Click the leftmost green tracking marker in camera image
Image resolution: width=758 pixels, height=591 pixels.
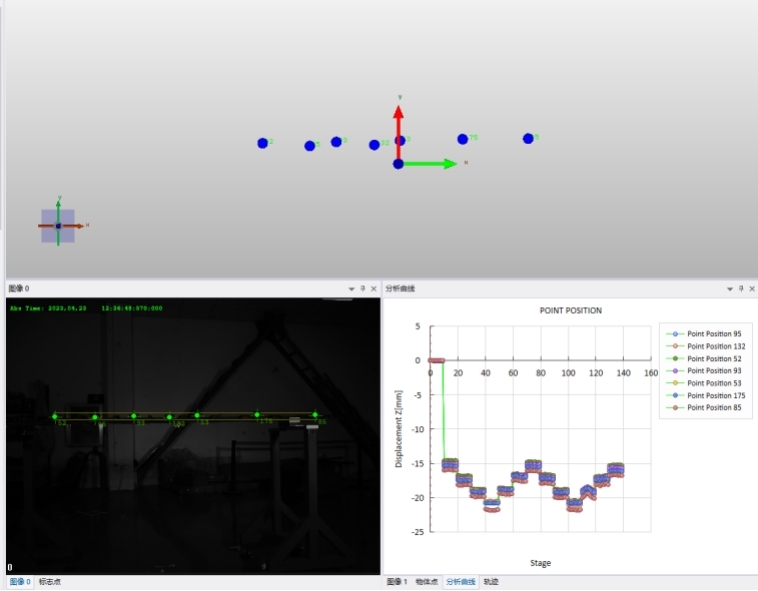(55, 416)
